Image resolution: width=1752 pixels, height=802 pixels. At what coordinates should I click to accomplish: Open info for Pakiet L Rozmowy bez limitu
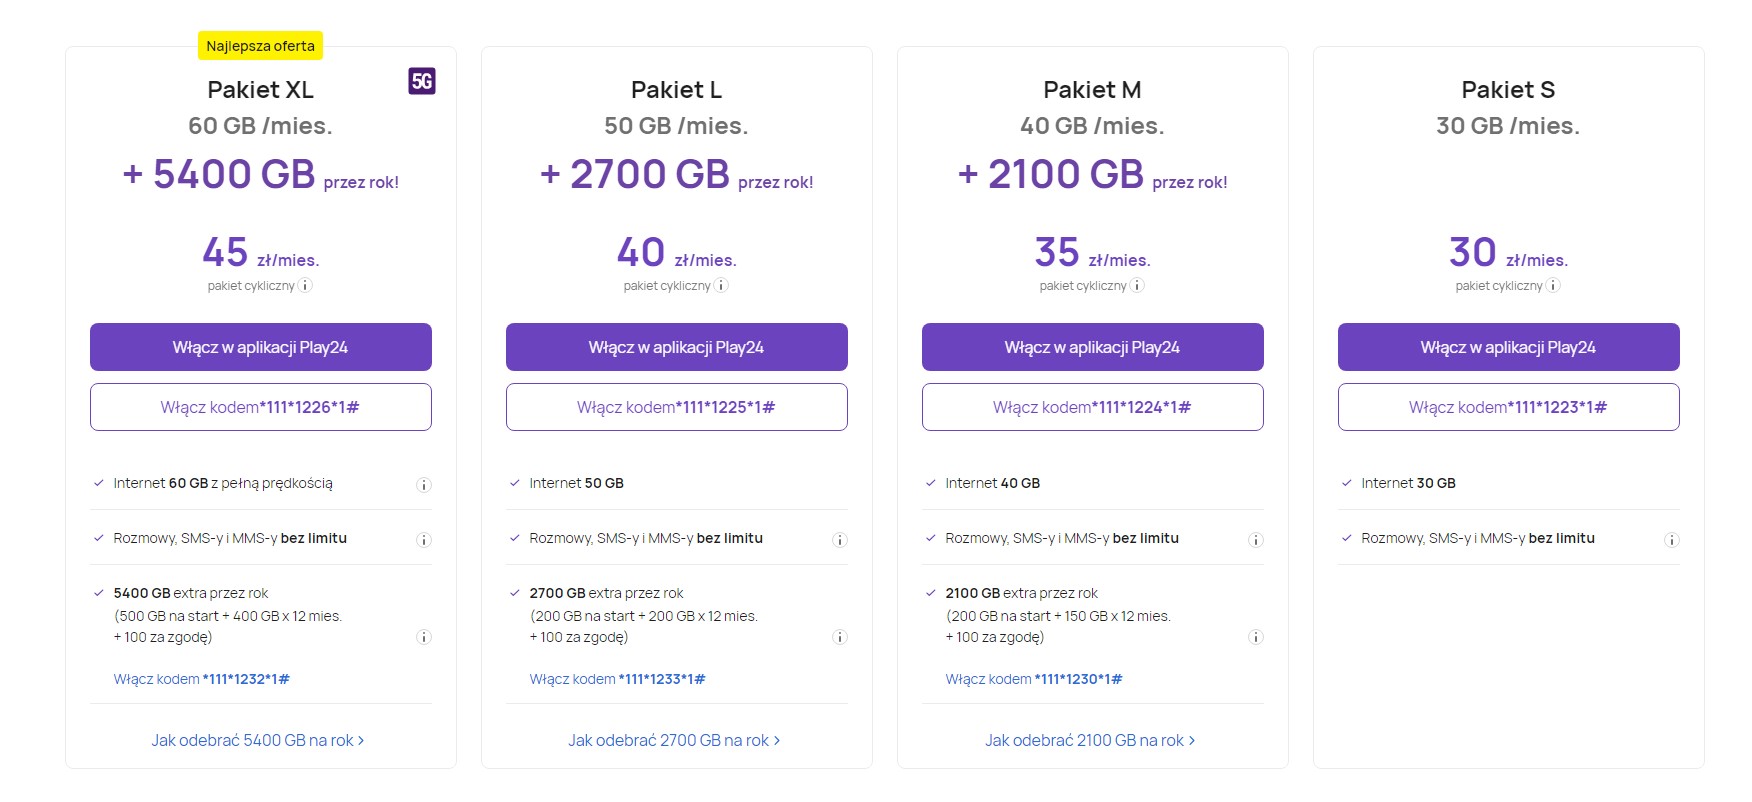tap(840, 540)
